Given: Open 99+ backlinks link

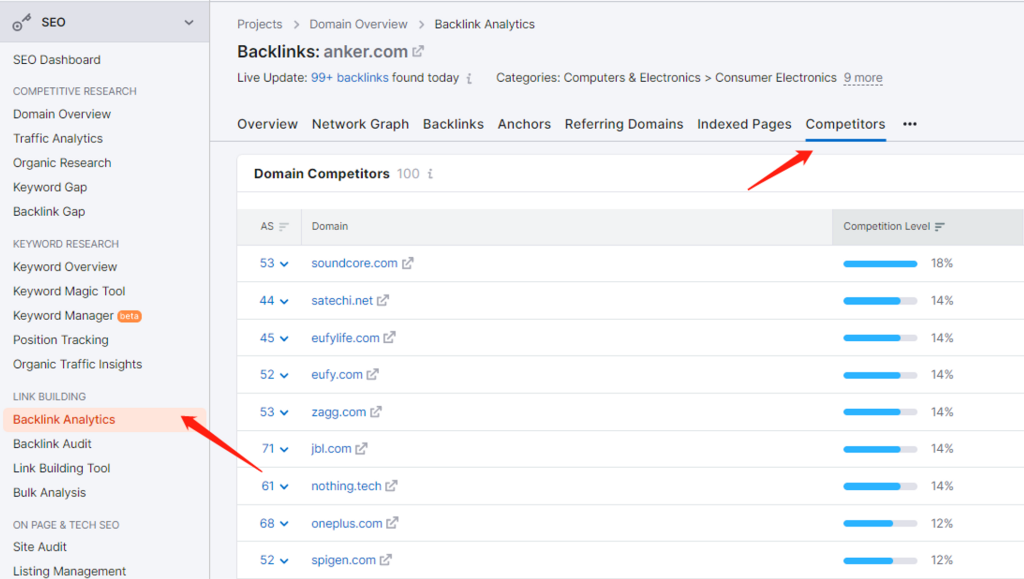Looking at the screenshot, I should [349, 78].
